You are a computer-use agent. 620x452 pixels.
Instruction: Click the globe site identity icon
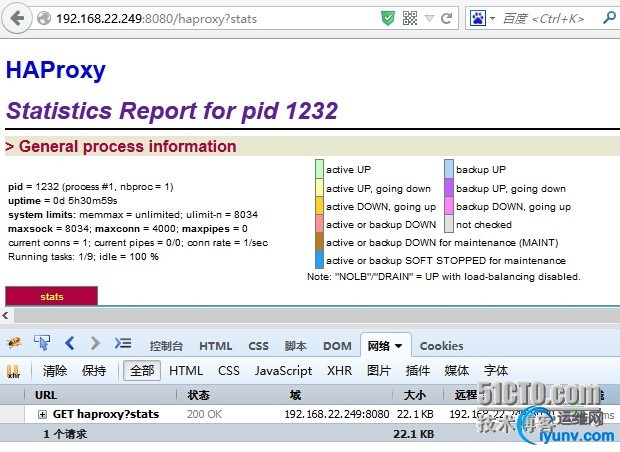43,18
